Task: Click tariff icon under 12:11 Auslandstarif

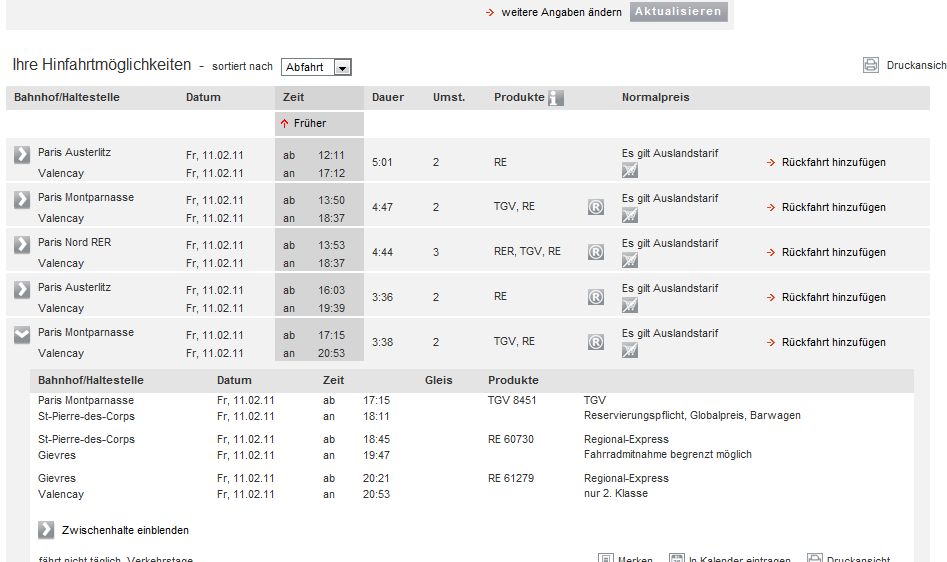Action: tap(630, 171)
